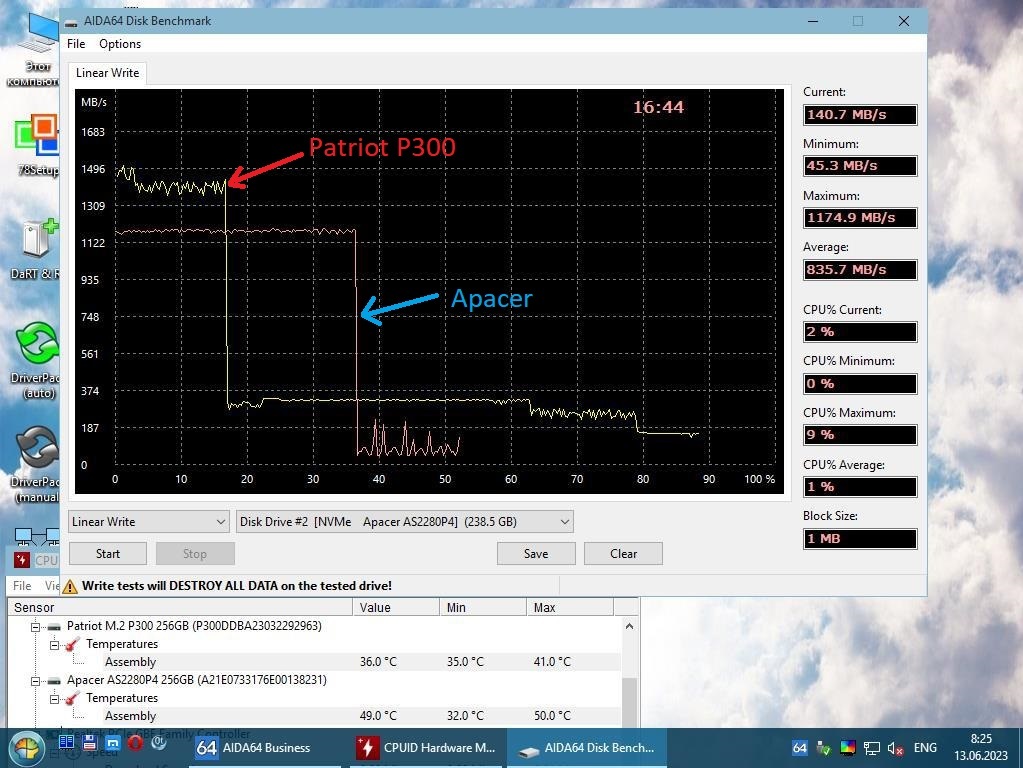1023x768 pixels.
Task: Click the Value column header
Action: pyautogui.click(x=396, y=607)
